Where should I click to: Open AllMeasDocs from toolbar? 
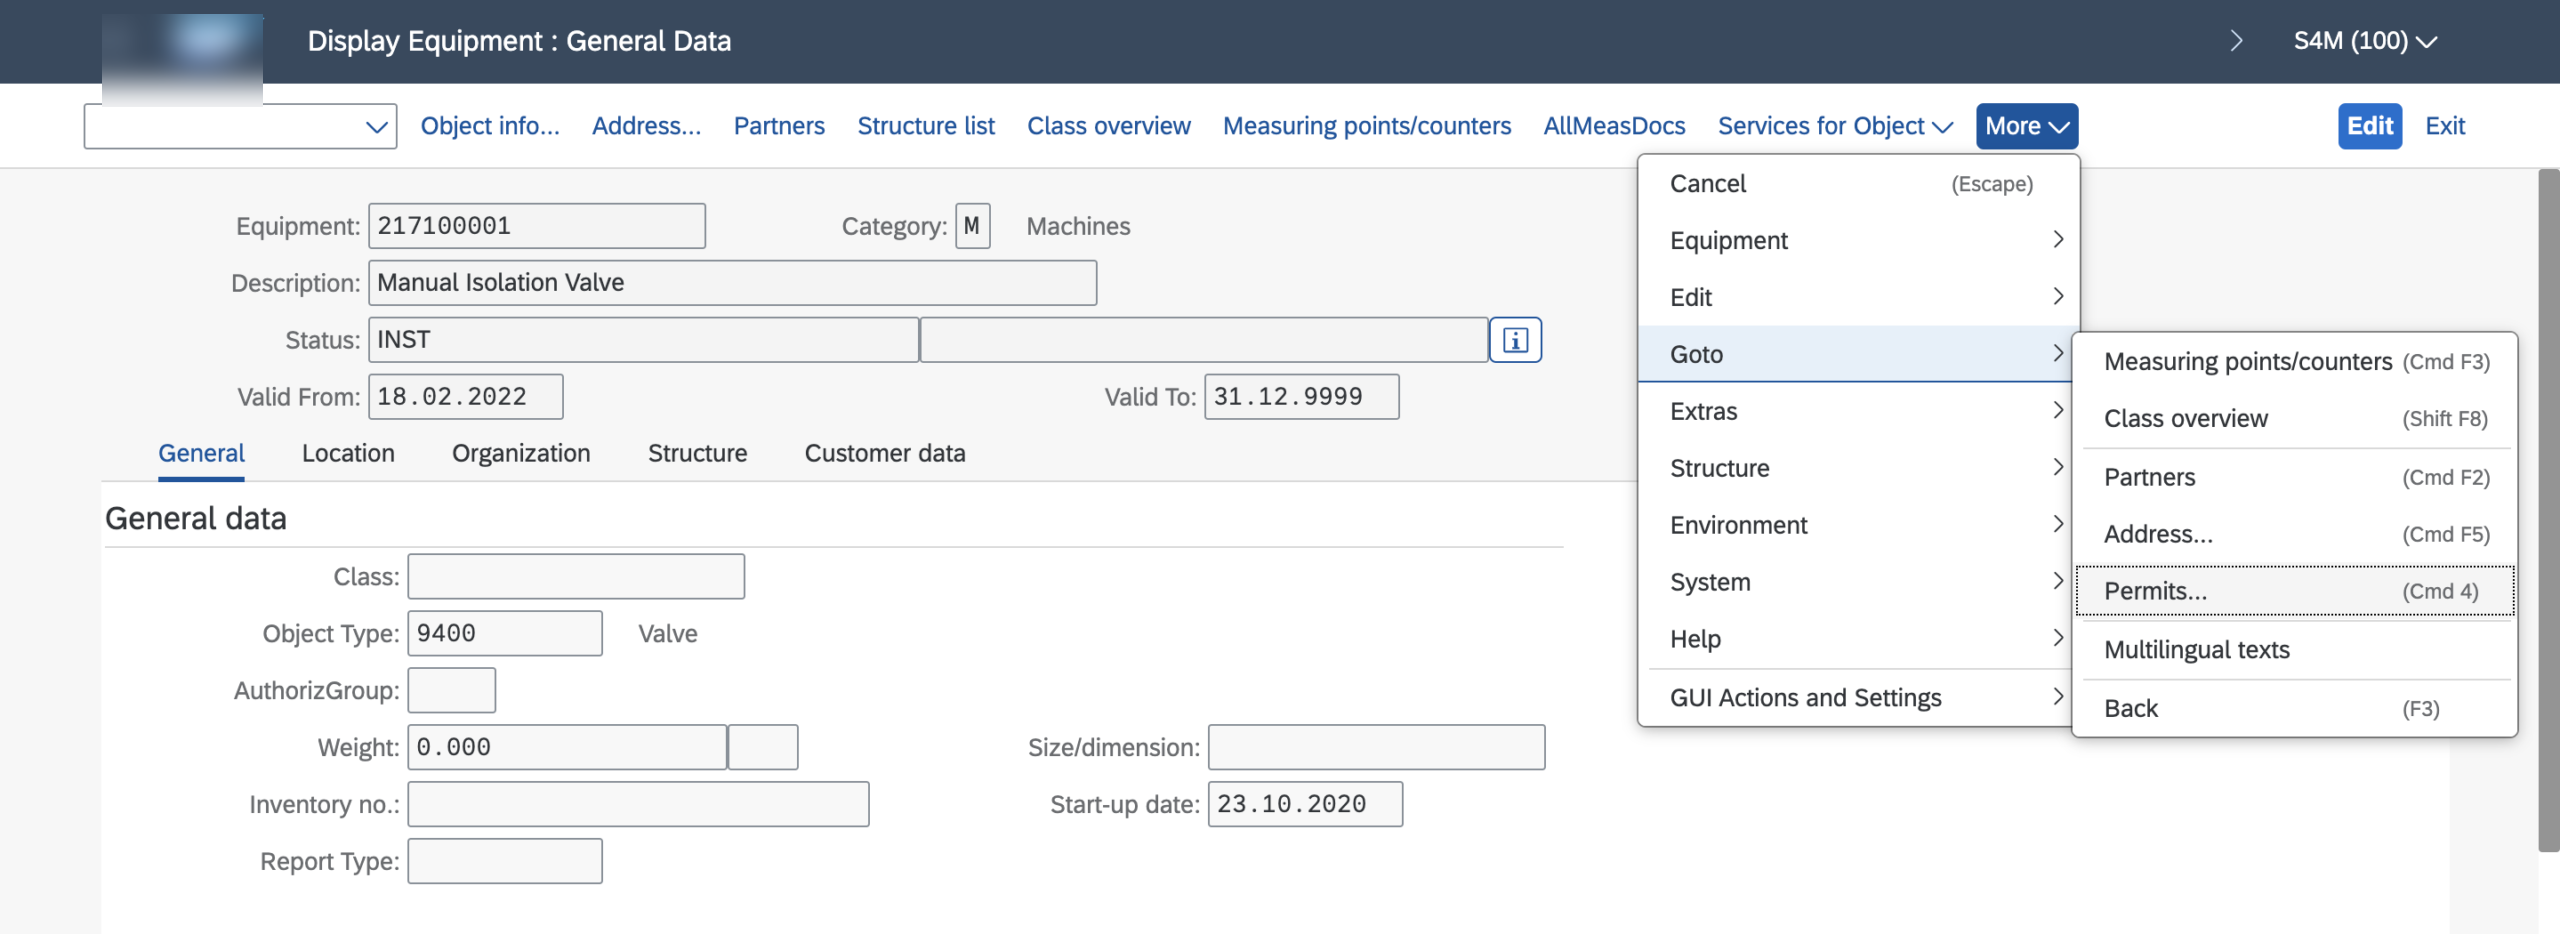1614,126
